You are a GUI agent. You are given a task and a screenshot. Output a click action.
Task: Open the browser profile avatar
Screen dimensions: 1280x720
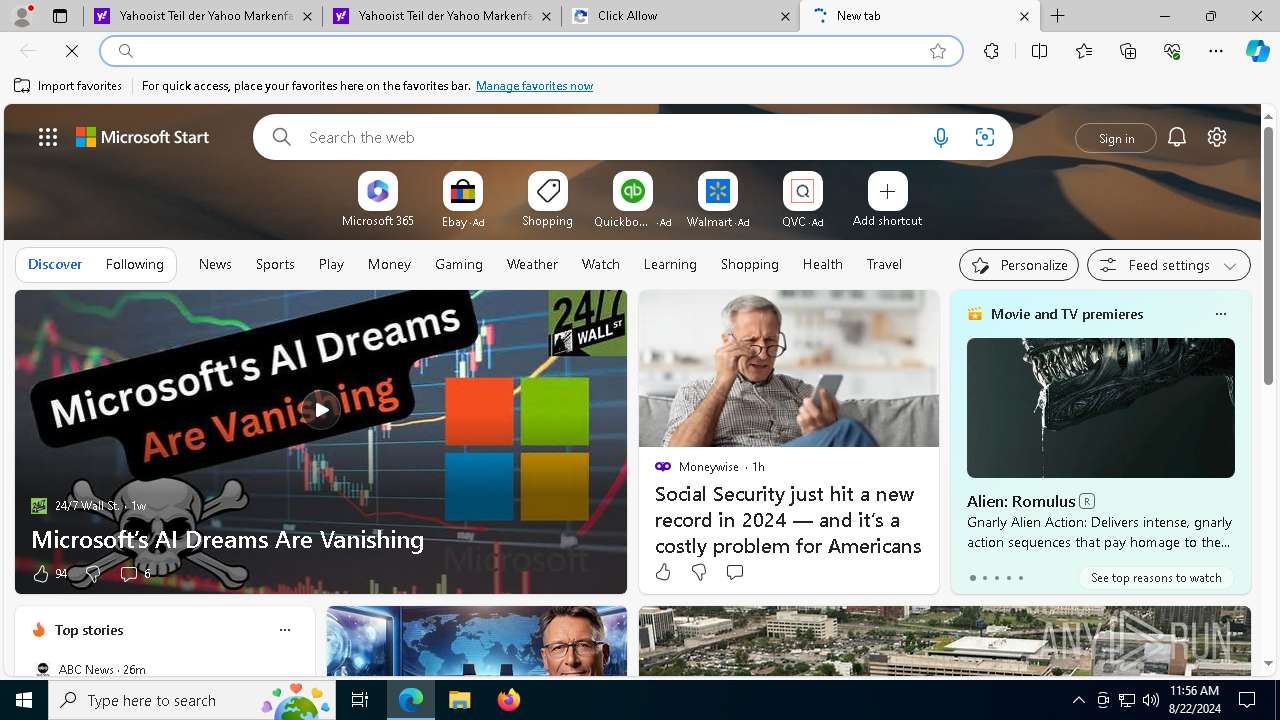[x=22, y=16]
